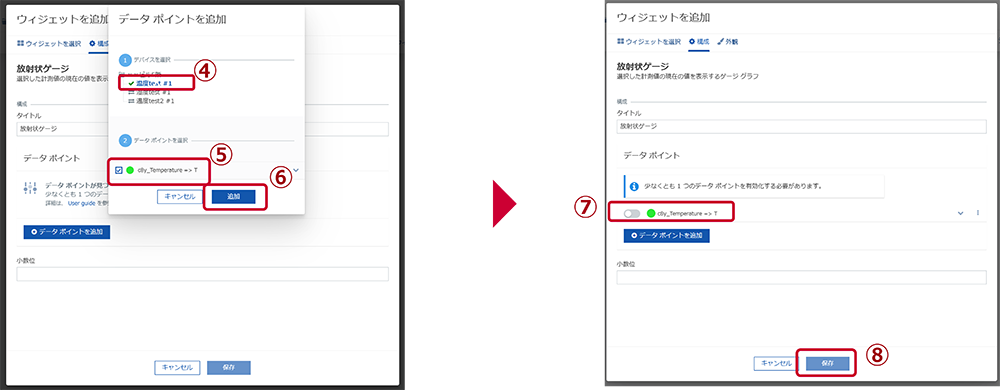Check the c8y_Temperature => T checkbox
The width and height of the screenshot is (1000, 390).
[x=119, y=170]
